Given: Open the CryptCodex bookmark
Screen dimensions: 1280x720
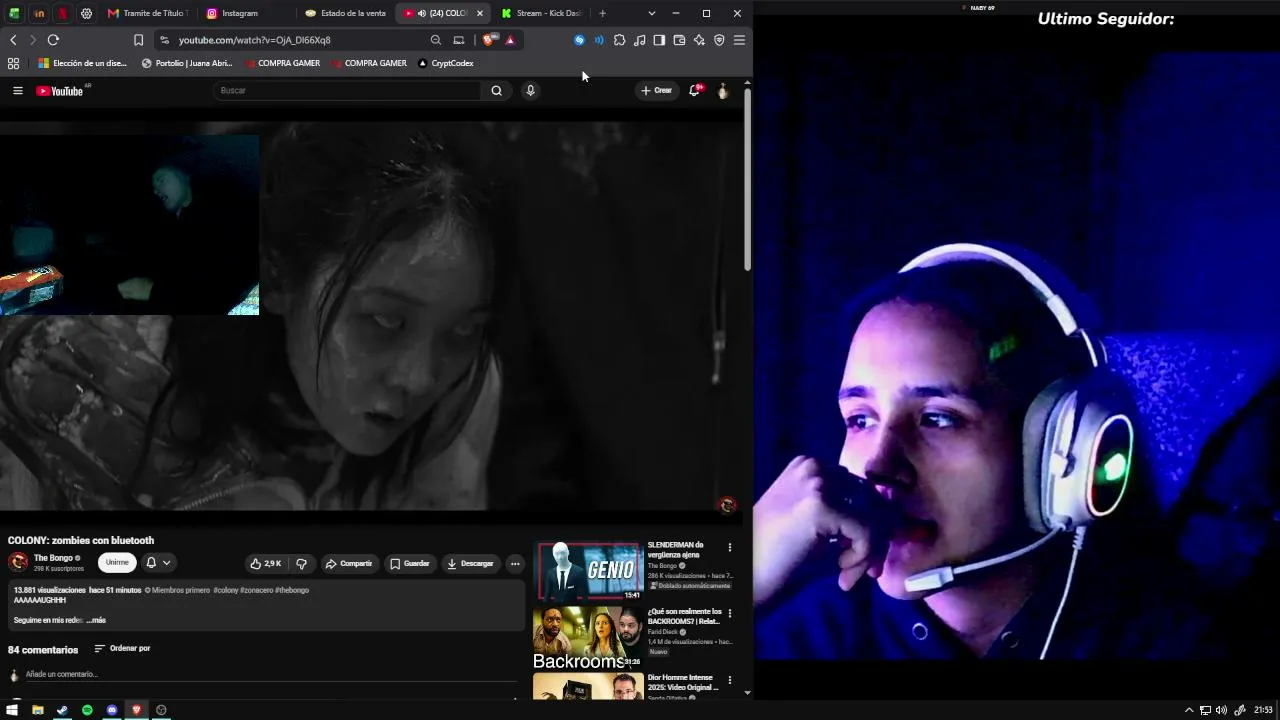Looking at the screenshot, I should [x=445, y=63].
